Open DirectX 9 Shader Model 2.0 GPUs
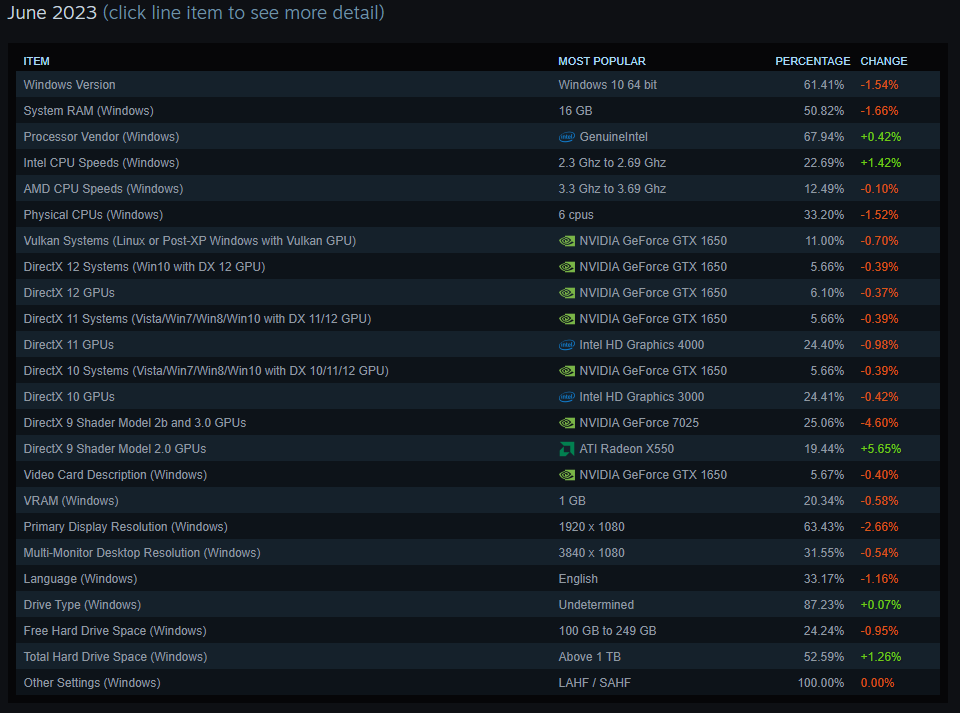The width and height of the screenshot is (960, 713). pos(478,449)
